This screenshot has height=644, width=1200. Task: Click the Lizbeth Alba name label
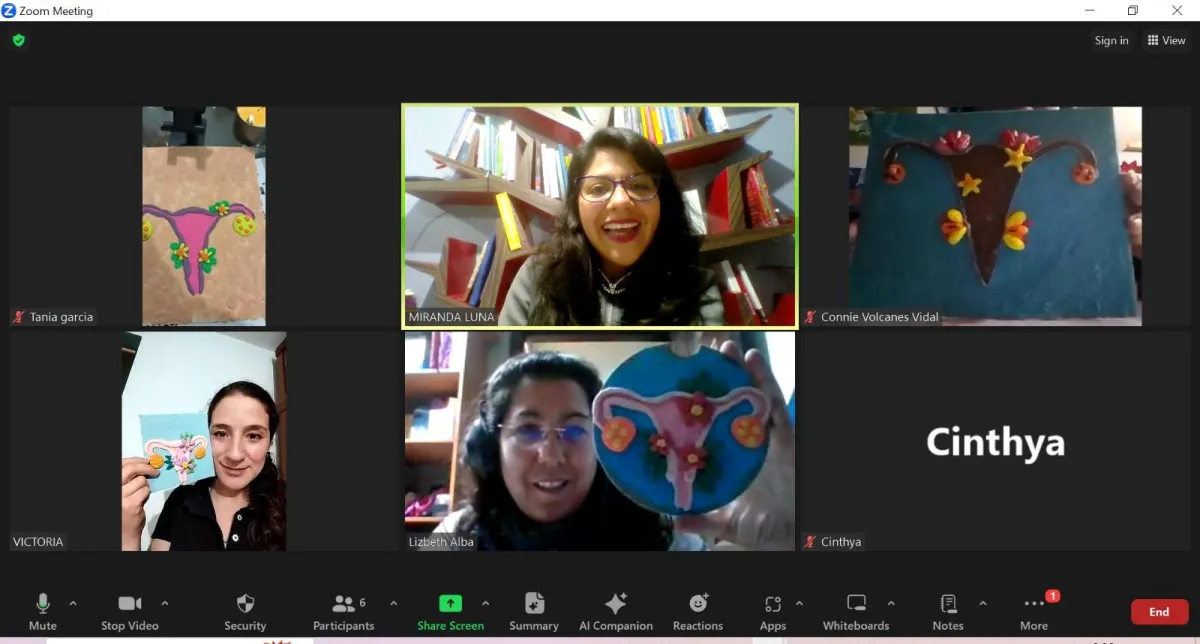441,542
